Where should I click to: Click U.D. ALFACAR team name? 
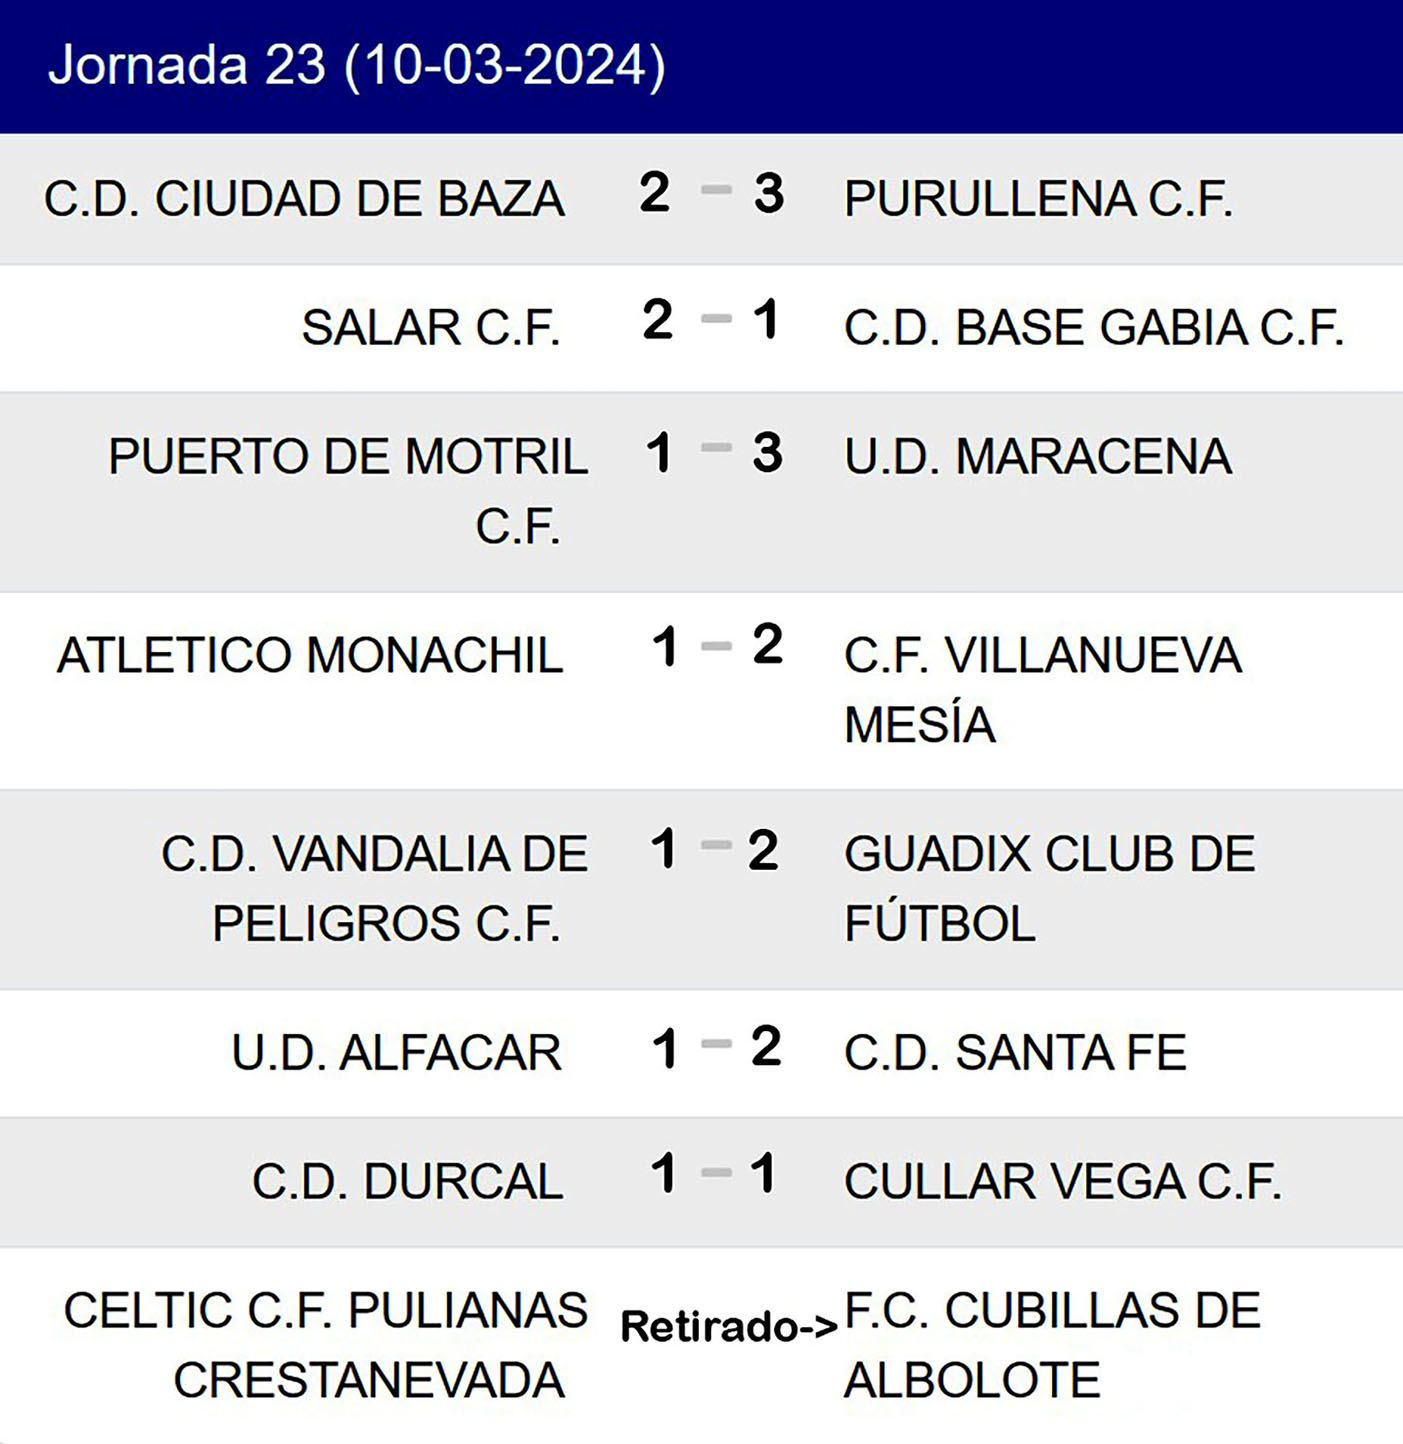[x=396, y=1053]
